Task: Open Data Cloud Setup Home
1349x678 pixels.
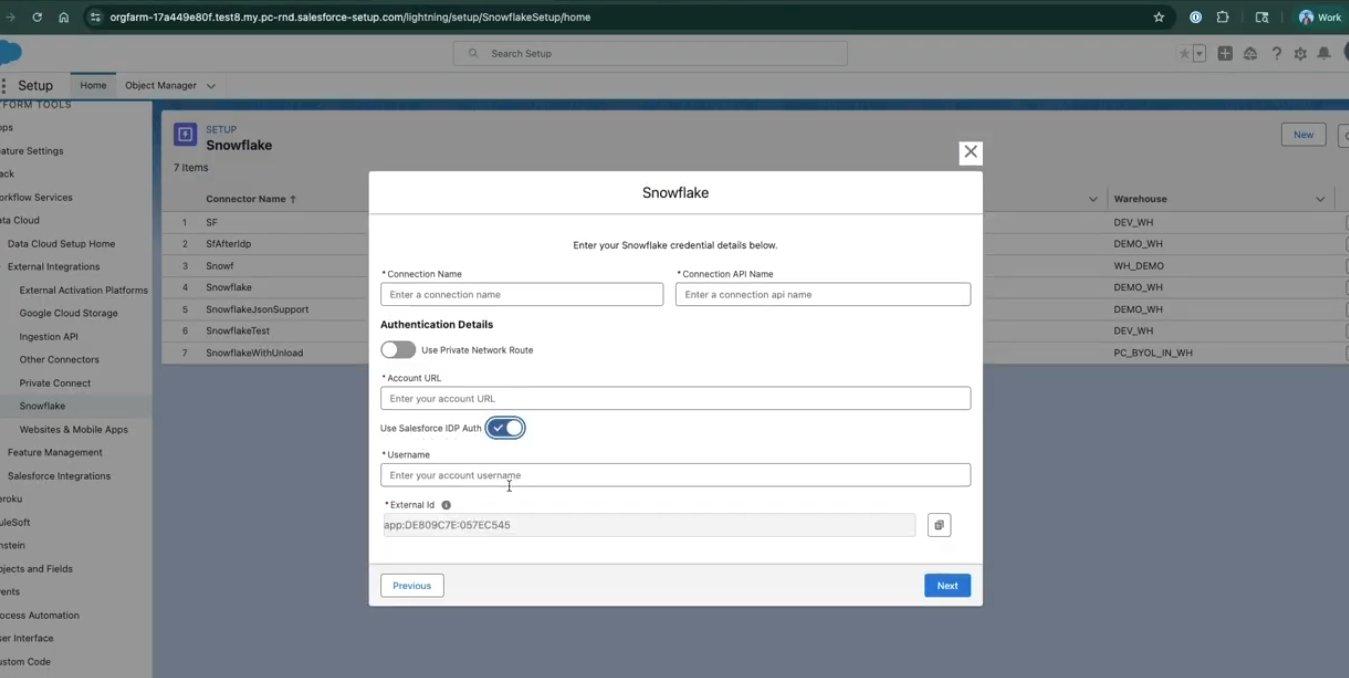Action: pos(61,244)
